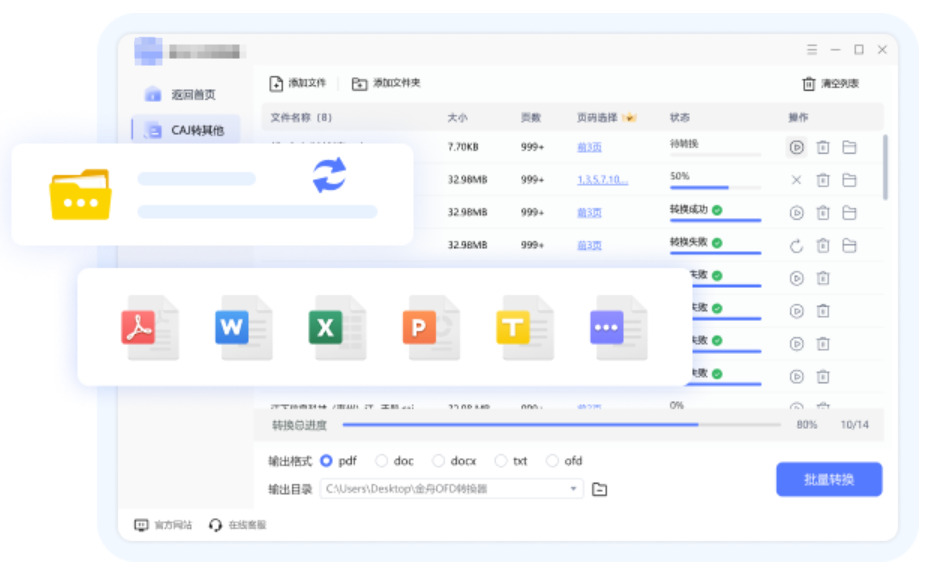Click the 在线客服 headset icon
This screenshot has width=941, height=570.
215,526
